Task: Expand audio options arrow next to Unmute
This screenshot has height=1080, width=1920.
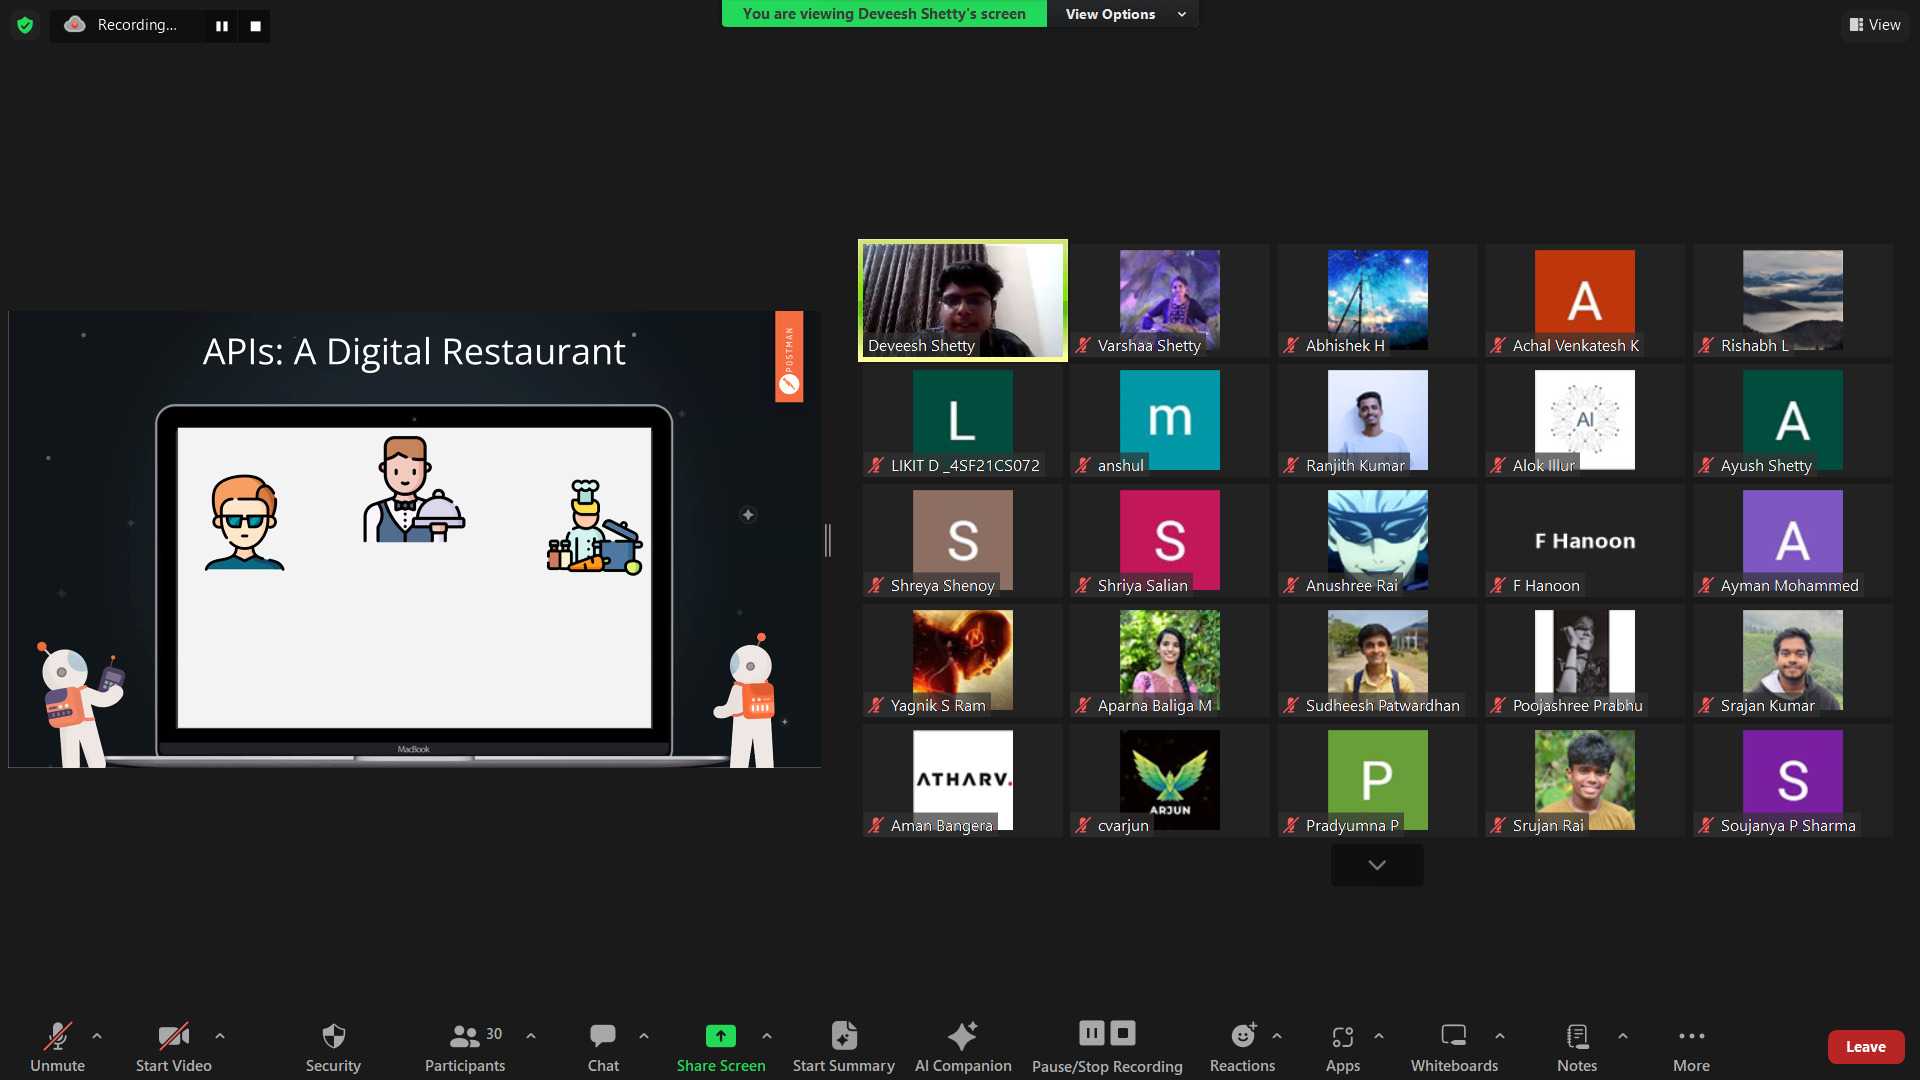Action: click(97, 1036)
